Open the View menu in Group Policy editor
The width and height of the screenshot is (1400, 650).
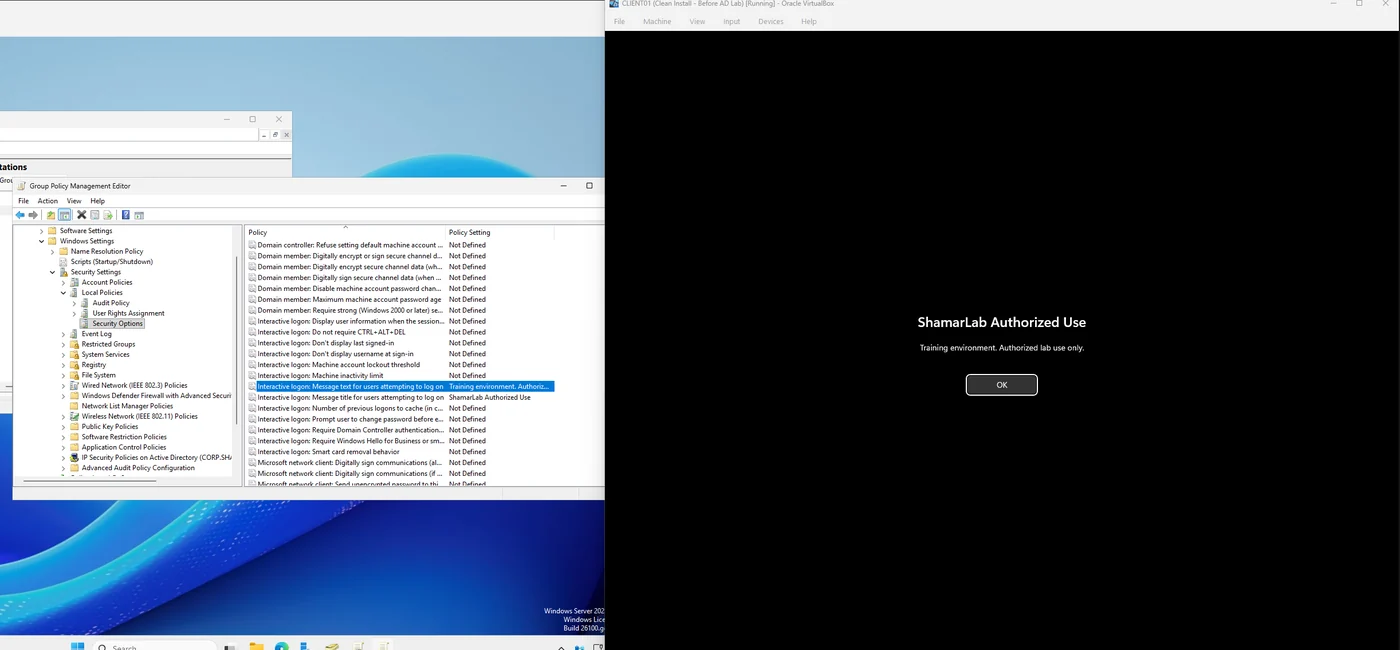[x=74, y=201]
